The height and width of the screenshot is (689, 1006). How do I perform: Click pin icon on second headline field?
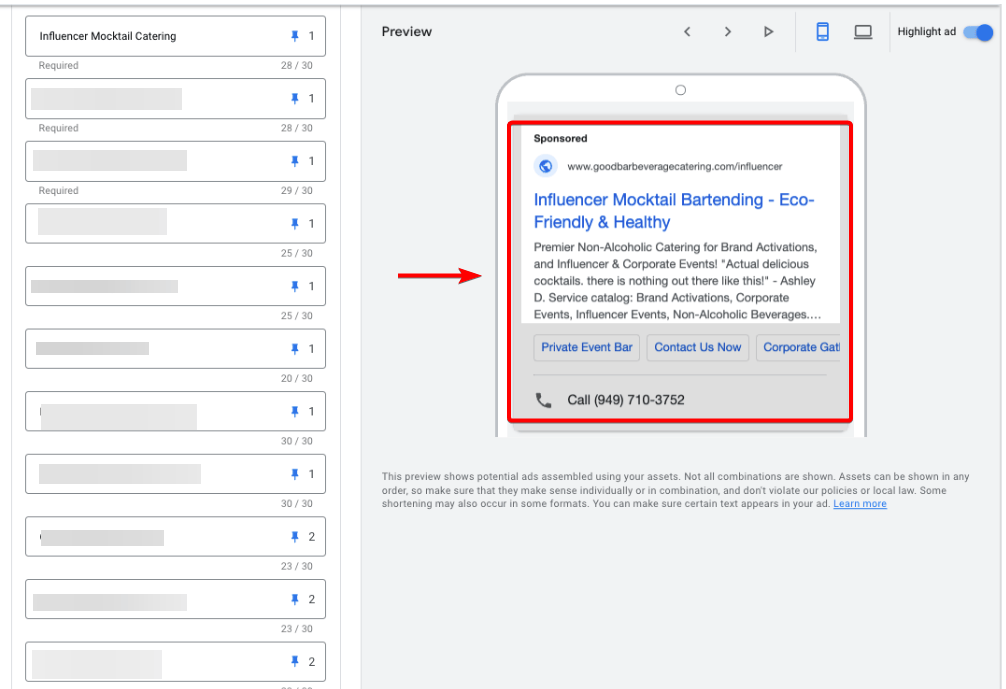[x=294, y=99]
